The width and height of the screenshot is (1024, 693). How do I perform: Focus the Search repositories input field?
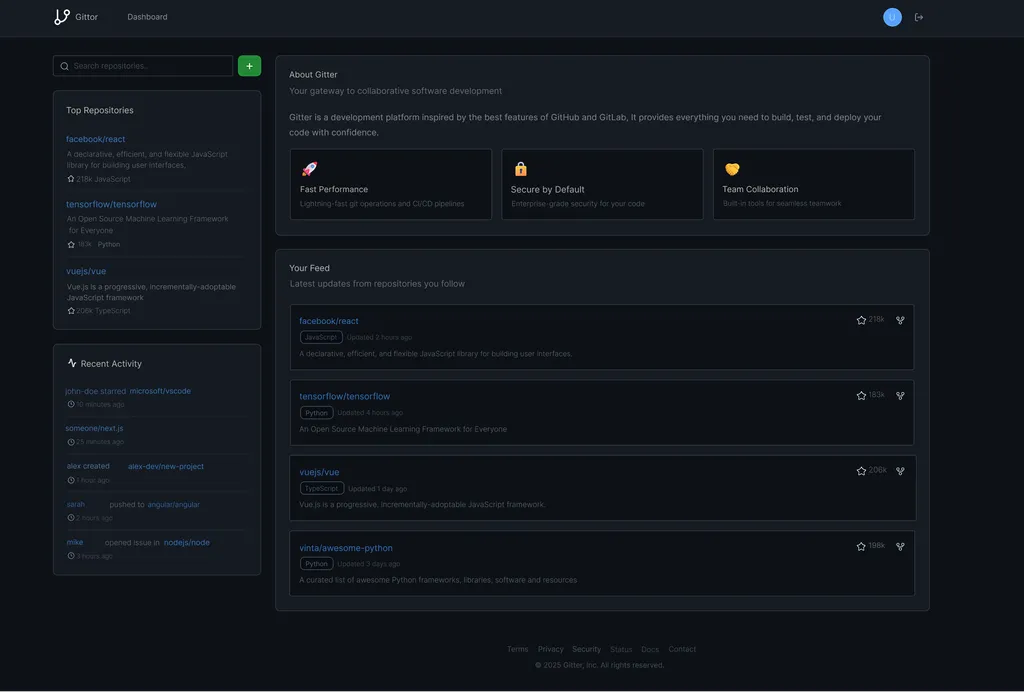pos(150,66)
